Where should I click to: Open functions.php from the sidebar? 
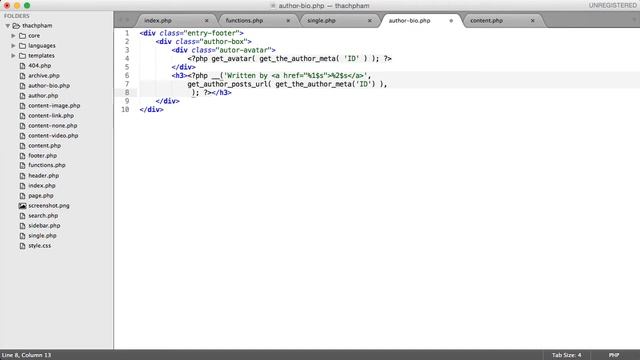click(x=47, y=165)
